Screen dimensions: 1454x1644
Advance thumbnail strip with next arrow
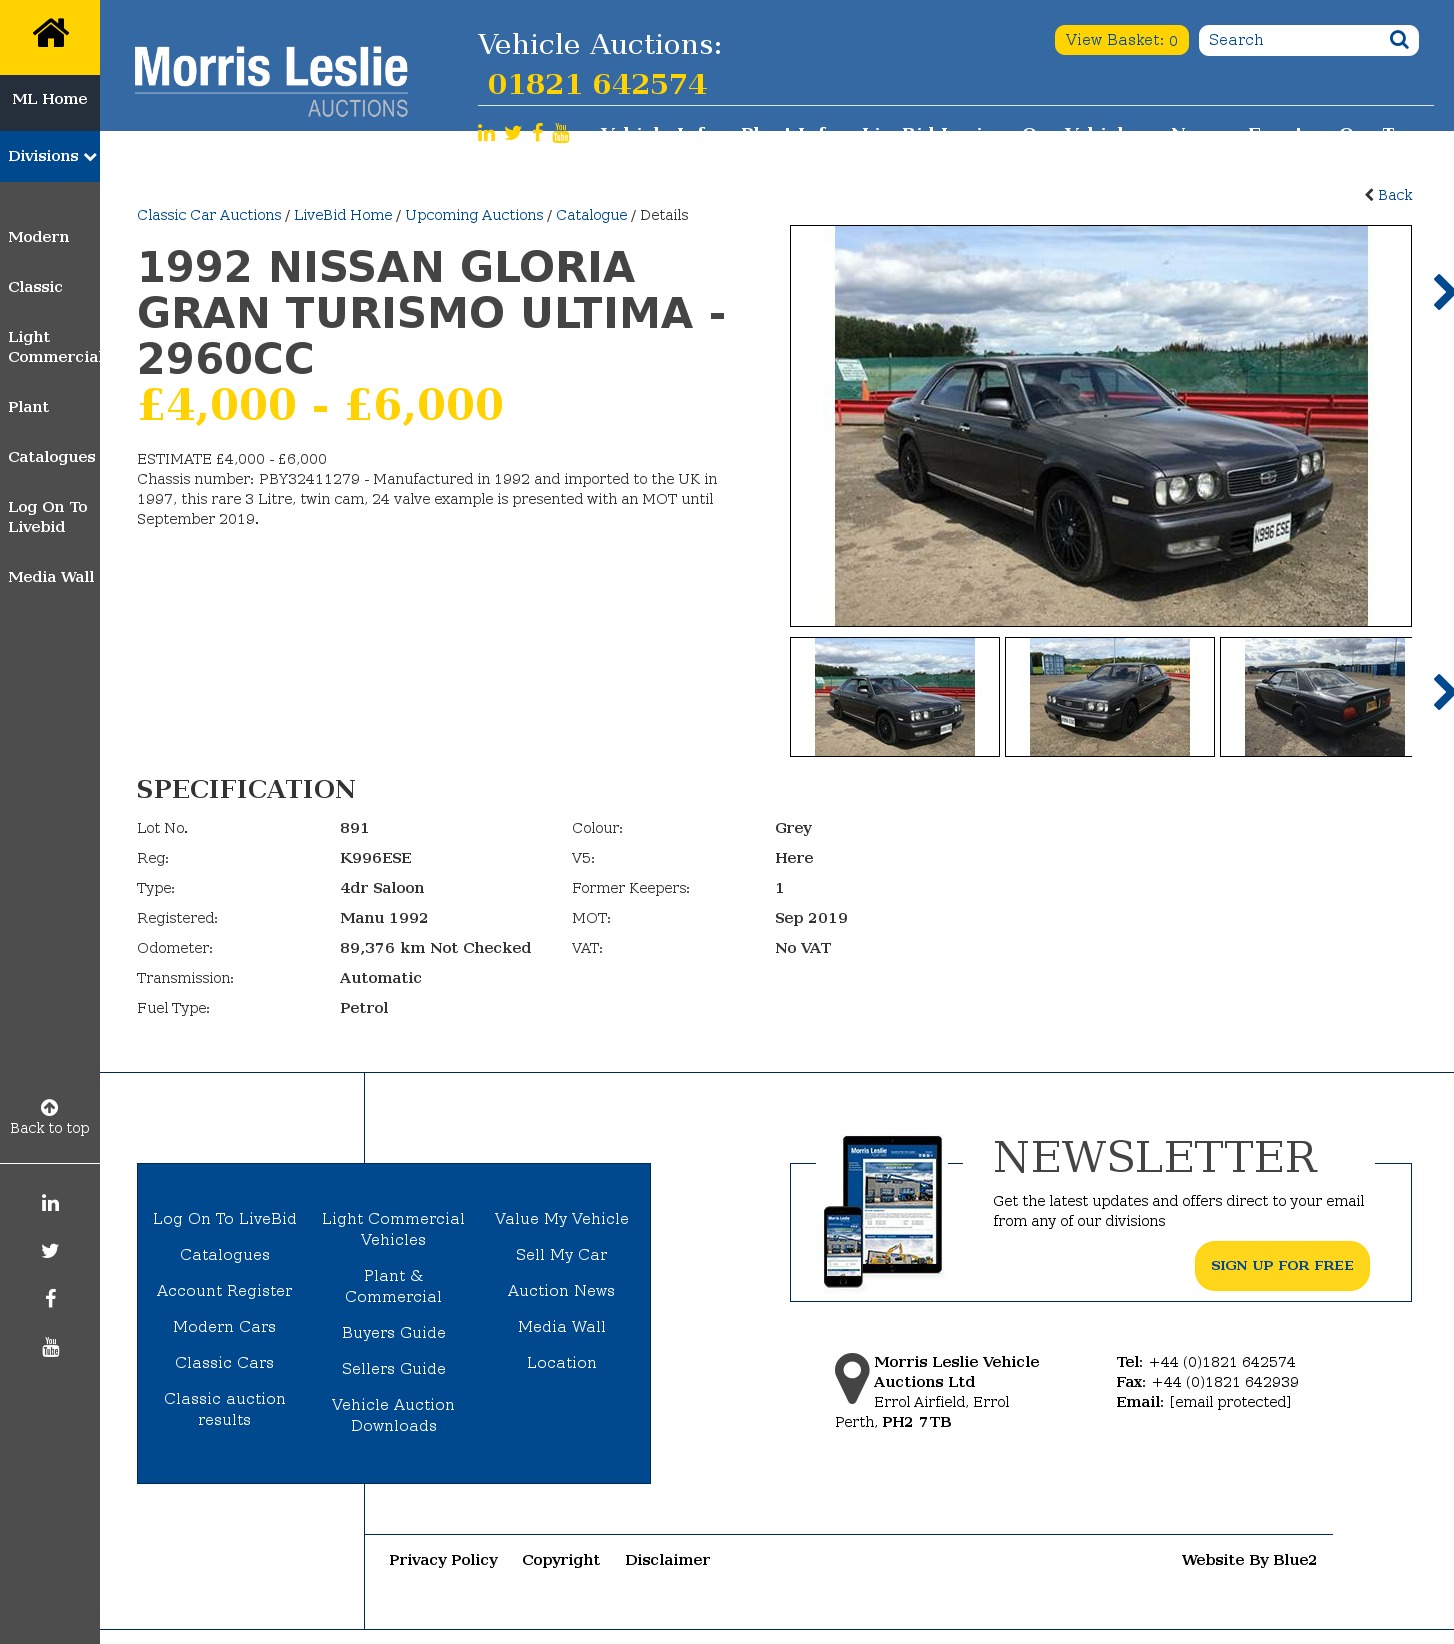[1442, 692]
